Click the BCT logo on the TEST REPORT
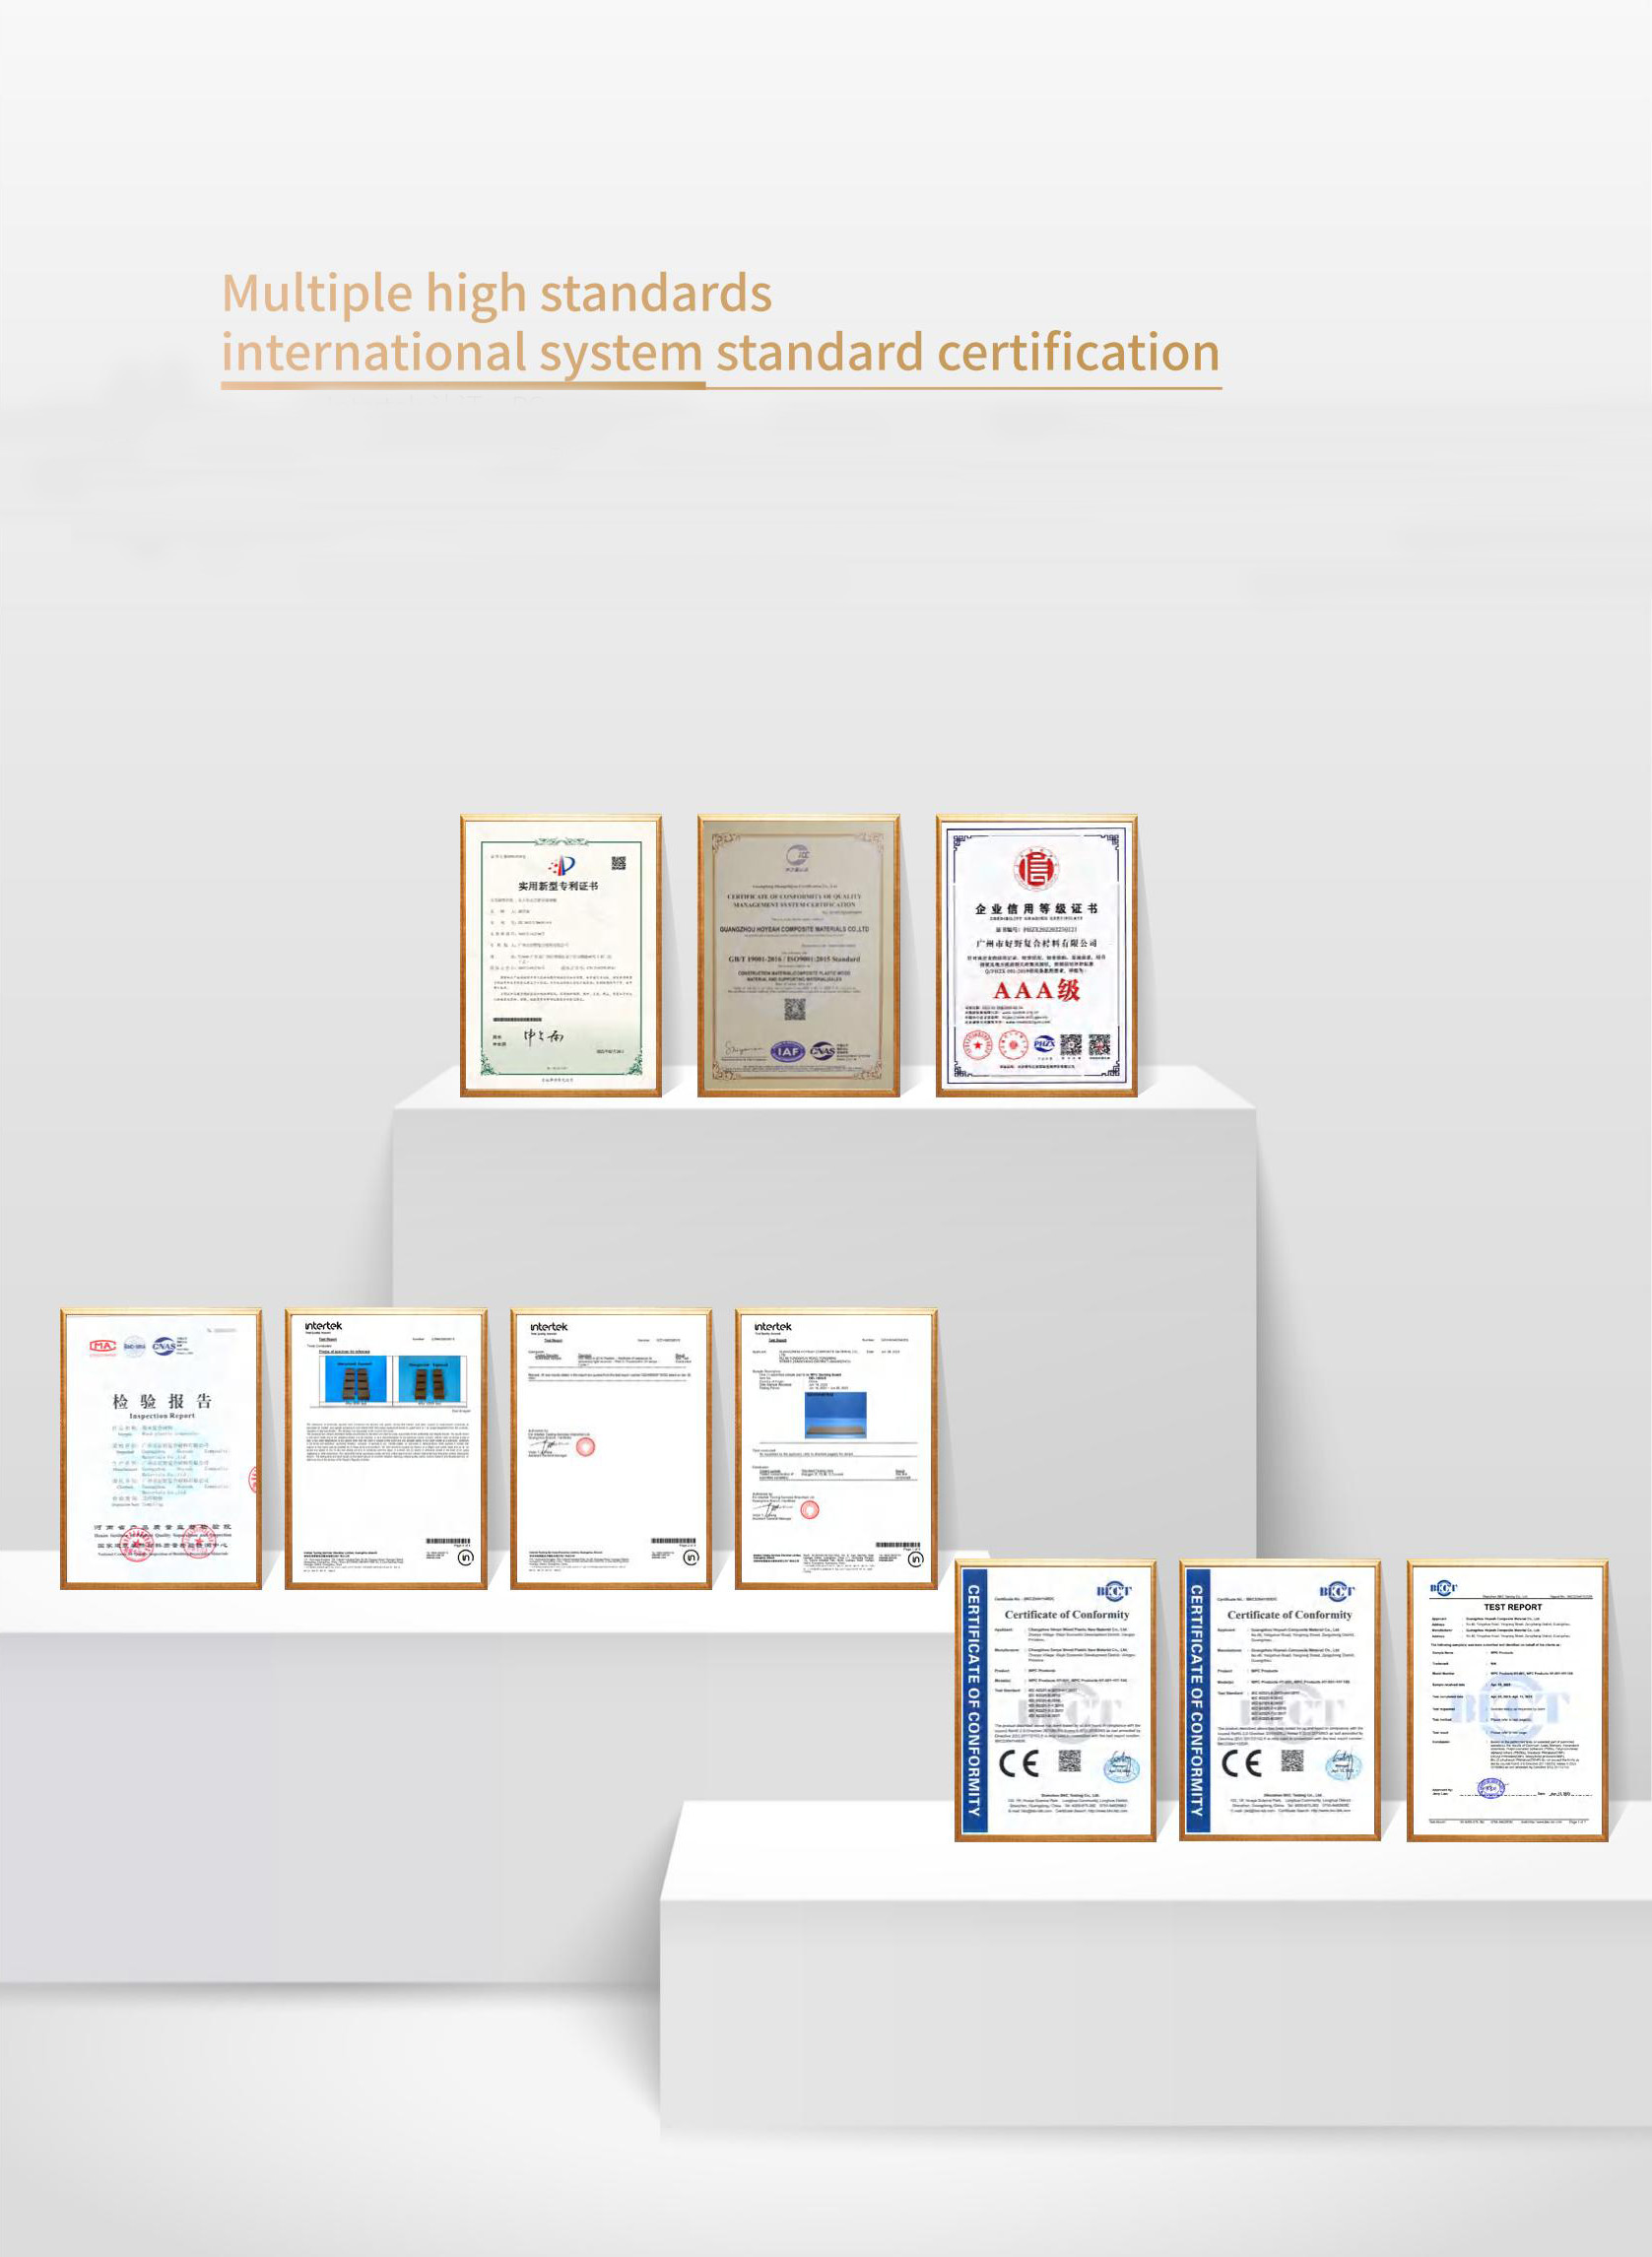 [x=1443, y=1588]
